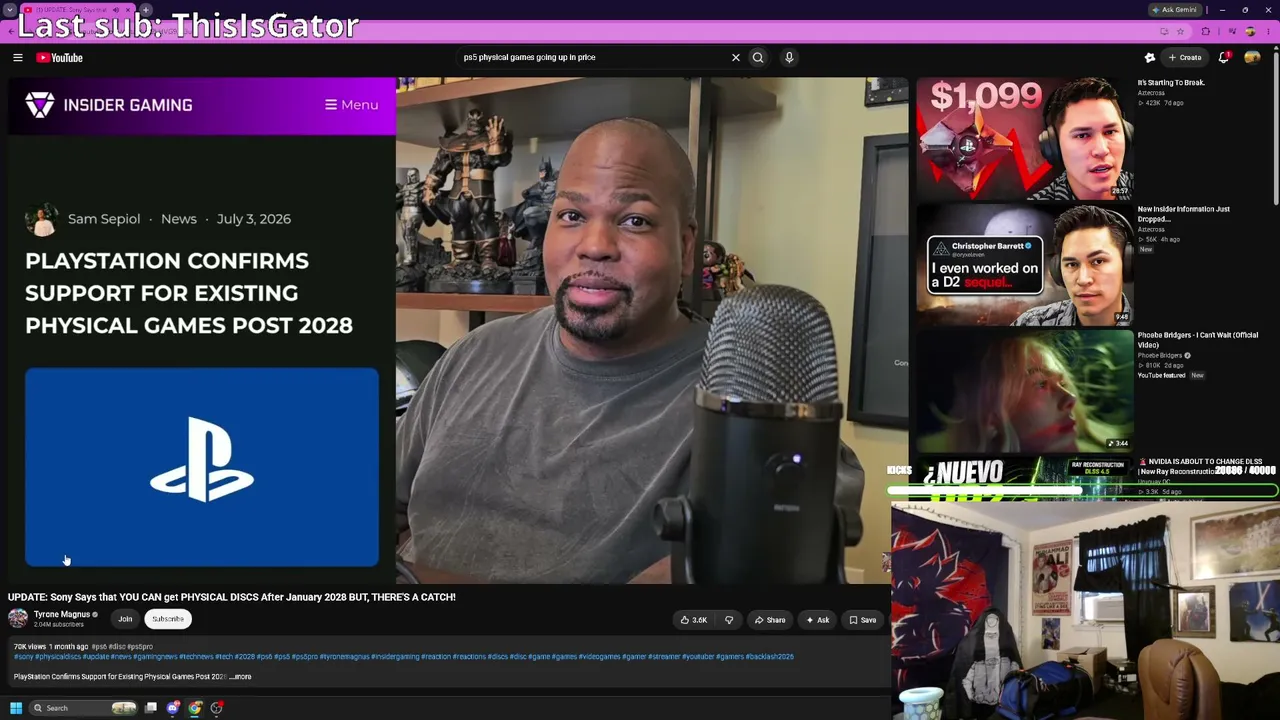Open Phoebe Bridgers "I Can't Wait" thumbnail
Viewport: 1280px width, 720px height.
click(x=1024, y=391)
